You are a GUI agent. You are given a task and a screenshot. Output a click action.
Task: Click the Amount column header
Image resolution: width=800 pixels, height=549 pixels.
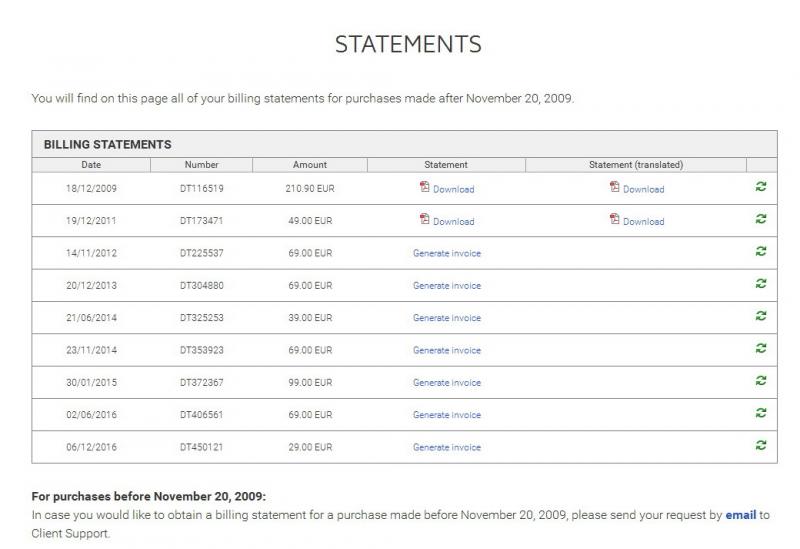pyautogui.click(x=310, y=165)
